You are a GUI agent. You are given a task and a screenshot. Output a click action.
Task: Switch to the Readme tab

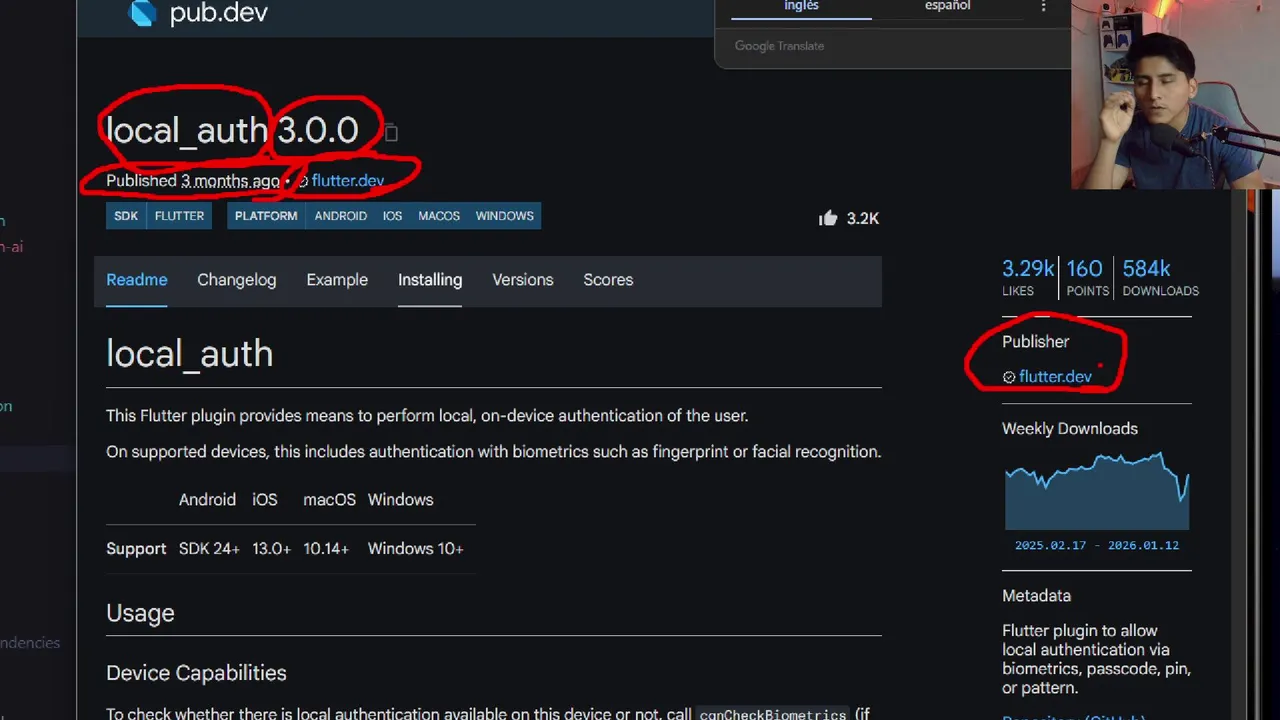pyautogui.click(x=137, y=280)
